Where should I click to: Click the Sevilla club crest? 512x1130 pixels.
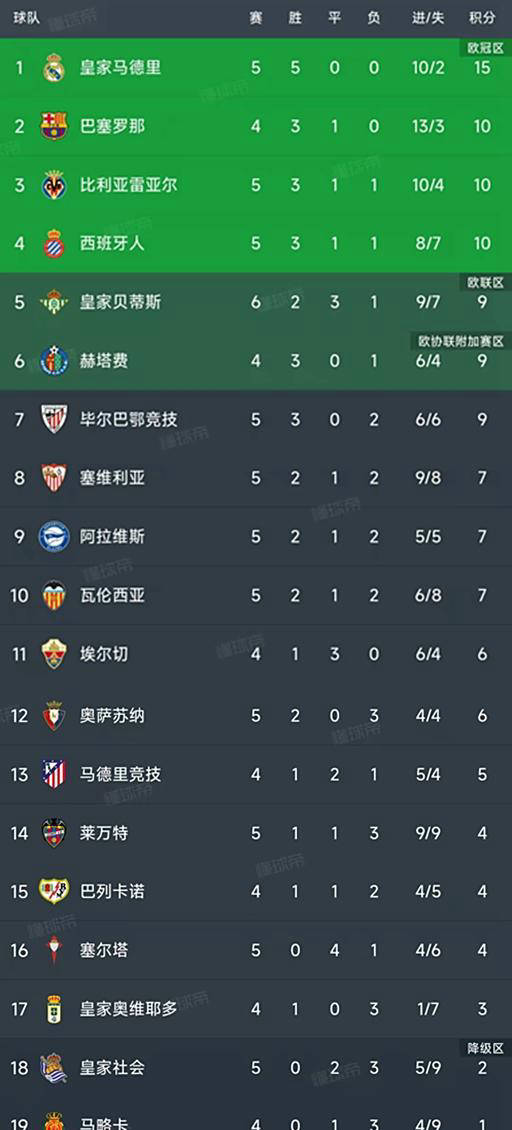tap(54, 477)
